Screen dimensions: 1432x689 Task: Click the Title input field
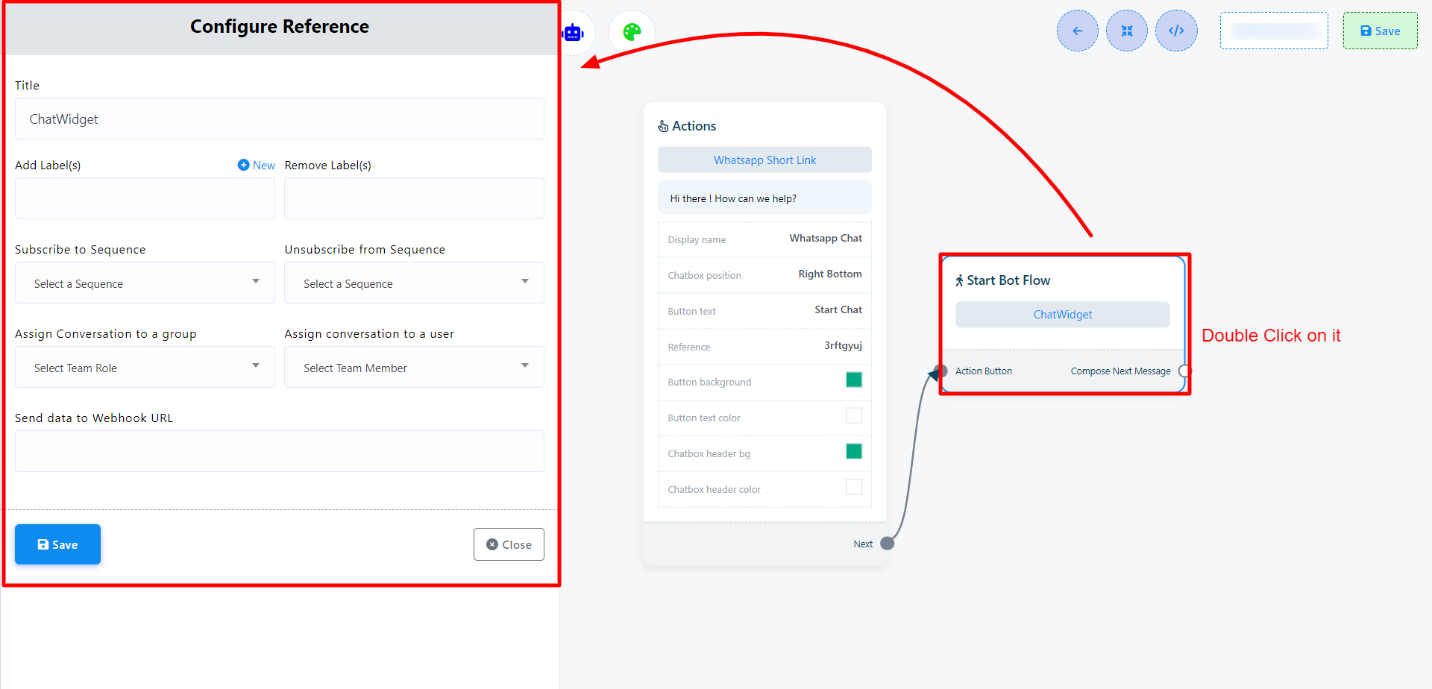[x=279, y=119]
